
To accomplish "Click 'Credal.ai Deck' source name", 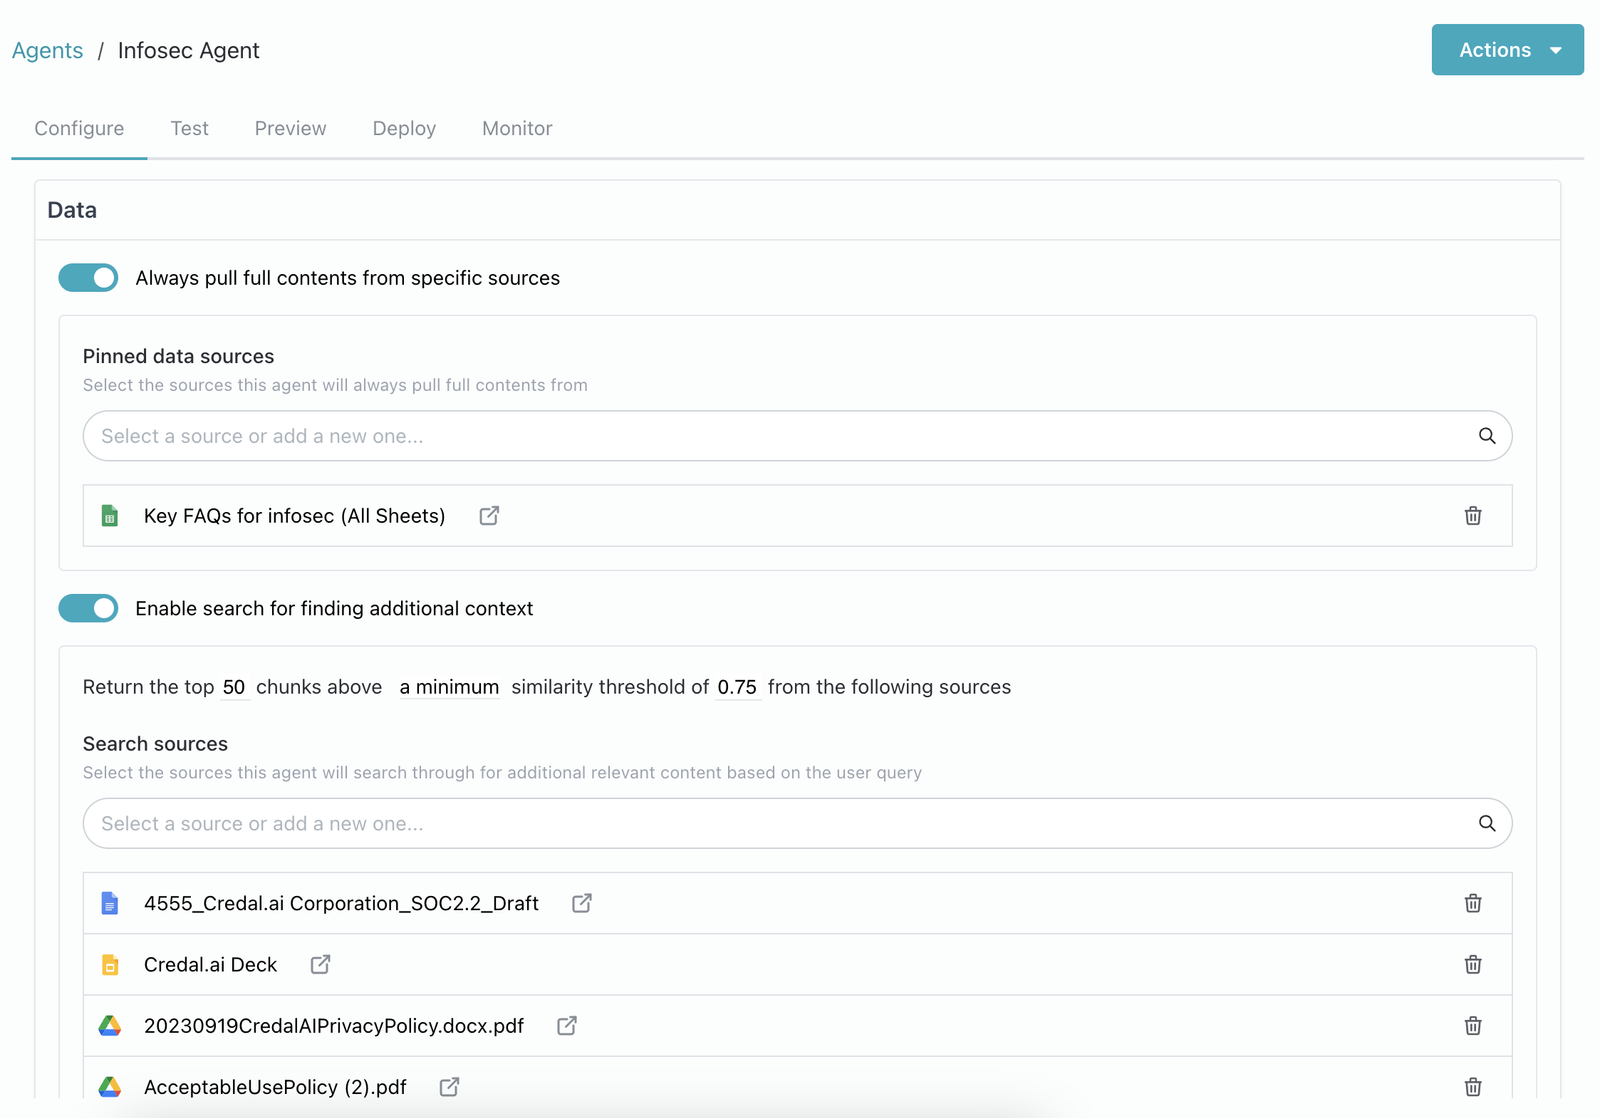I will pos(210,964).
